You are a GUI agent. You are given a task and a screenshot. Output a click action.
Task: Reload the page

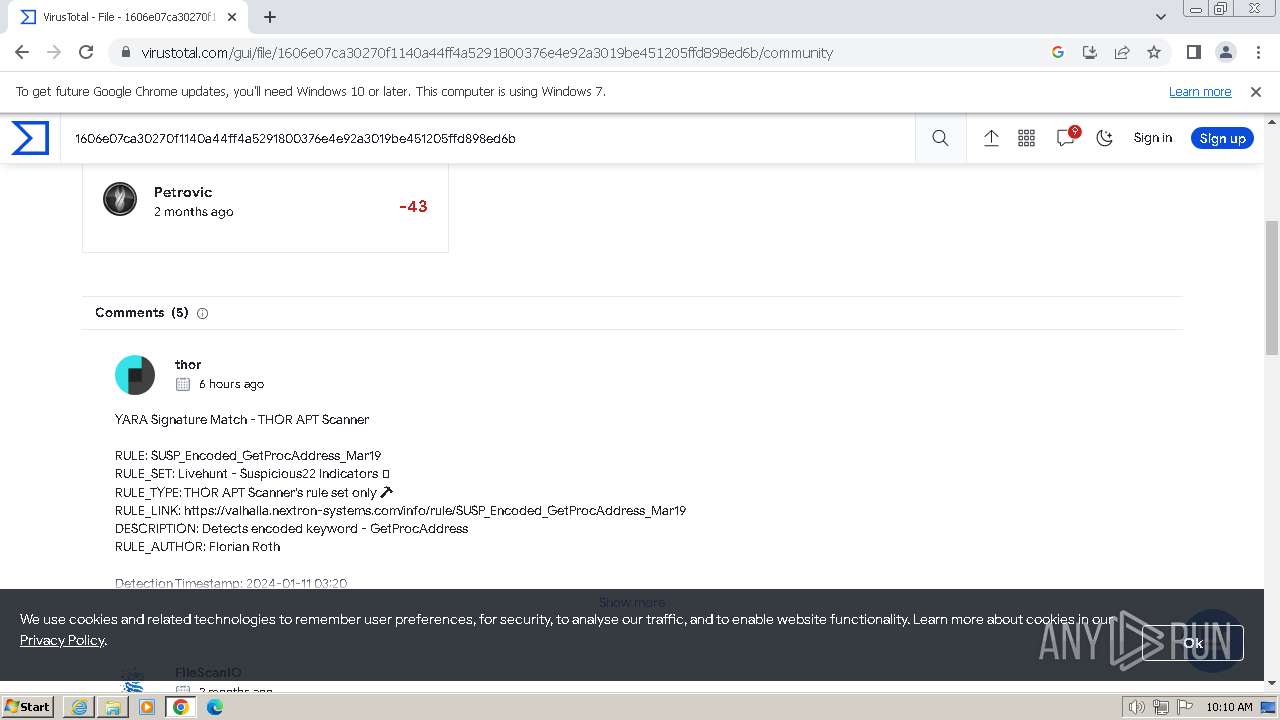(x=86, y=52)
